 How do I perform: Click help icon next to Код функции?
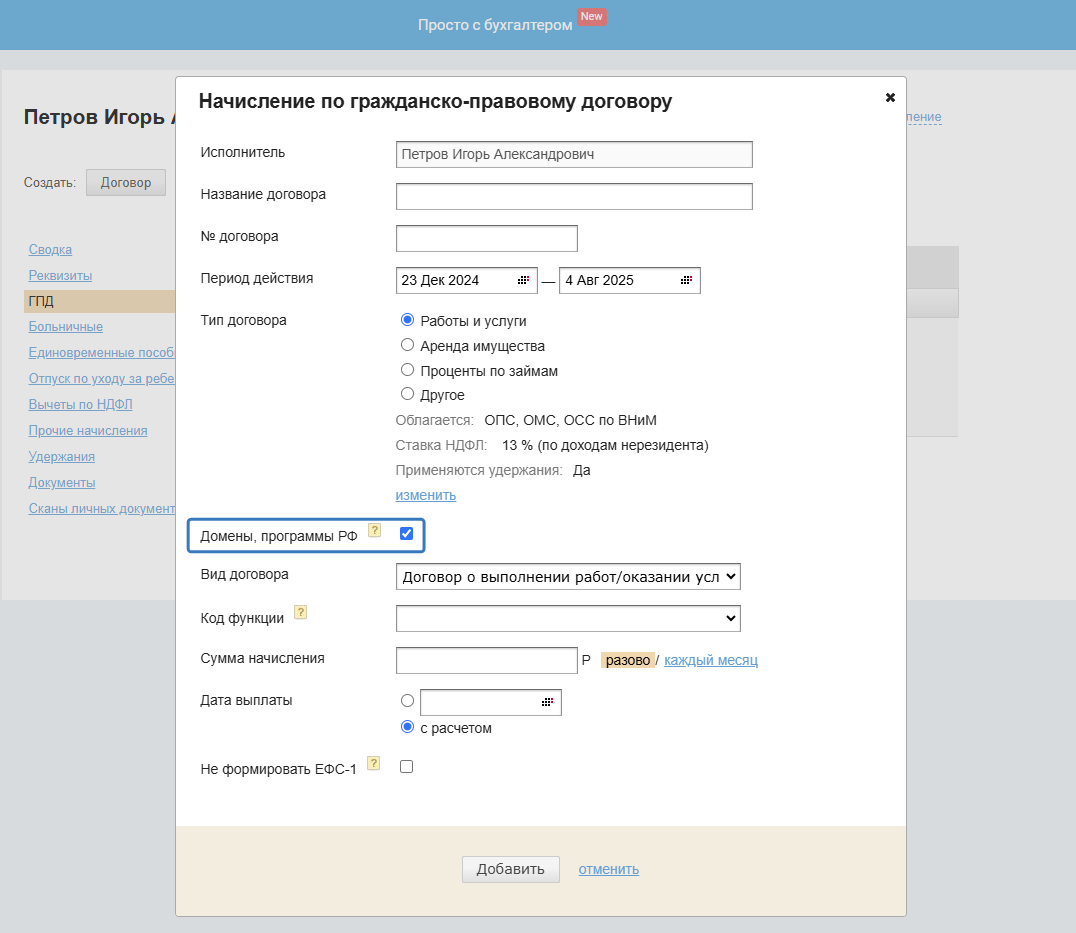tap(300, 612)
